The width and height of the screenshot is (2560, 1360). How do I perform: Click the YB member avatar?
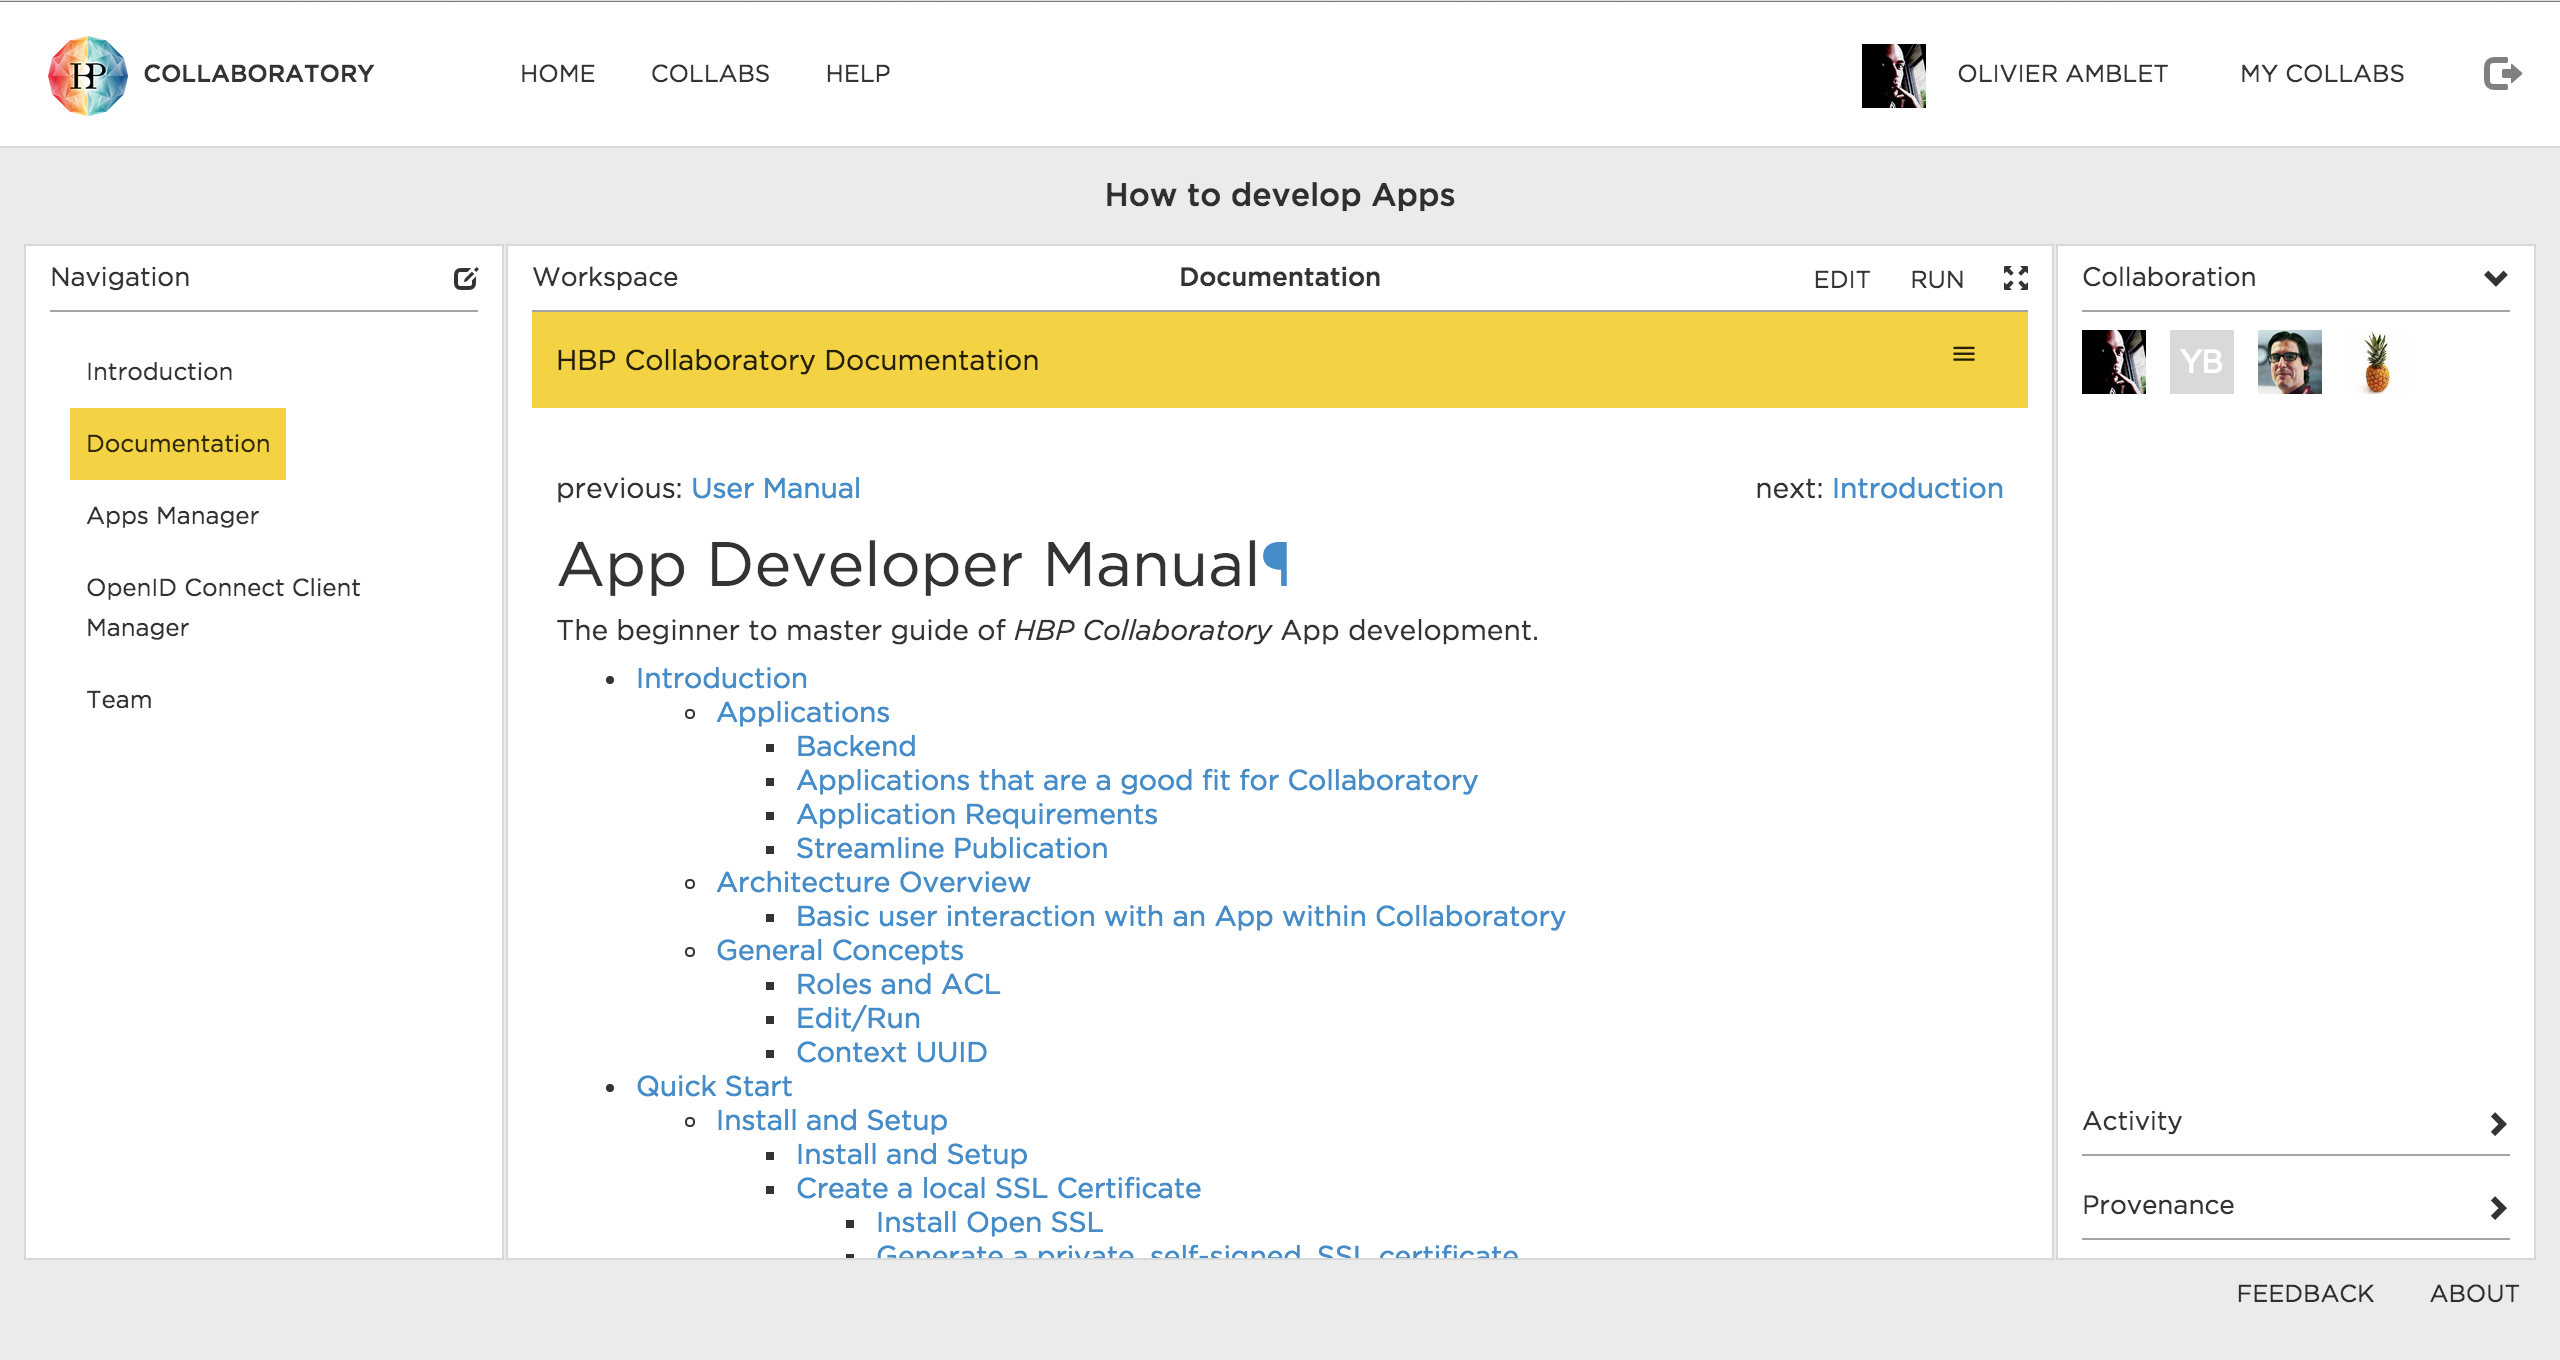click(2201, 362)
